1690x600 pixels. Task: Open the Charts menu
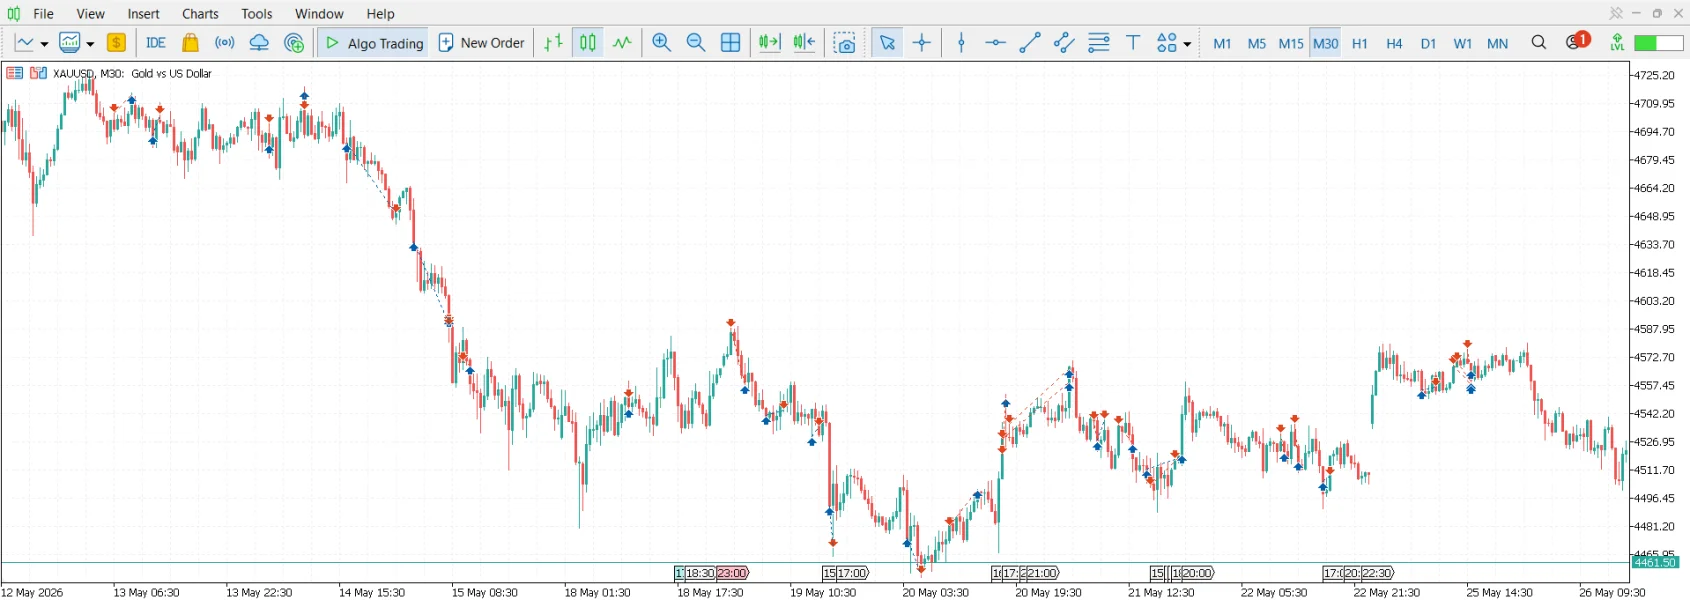coord(200,14)
